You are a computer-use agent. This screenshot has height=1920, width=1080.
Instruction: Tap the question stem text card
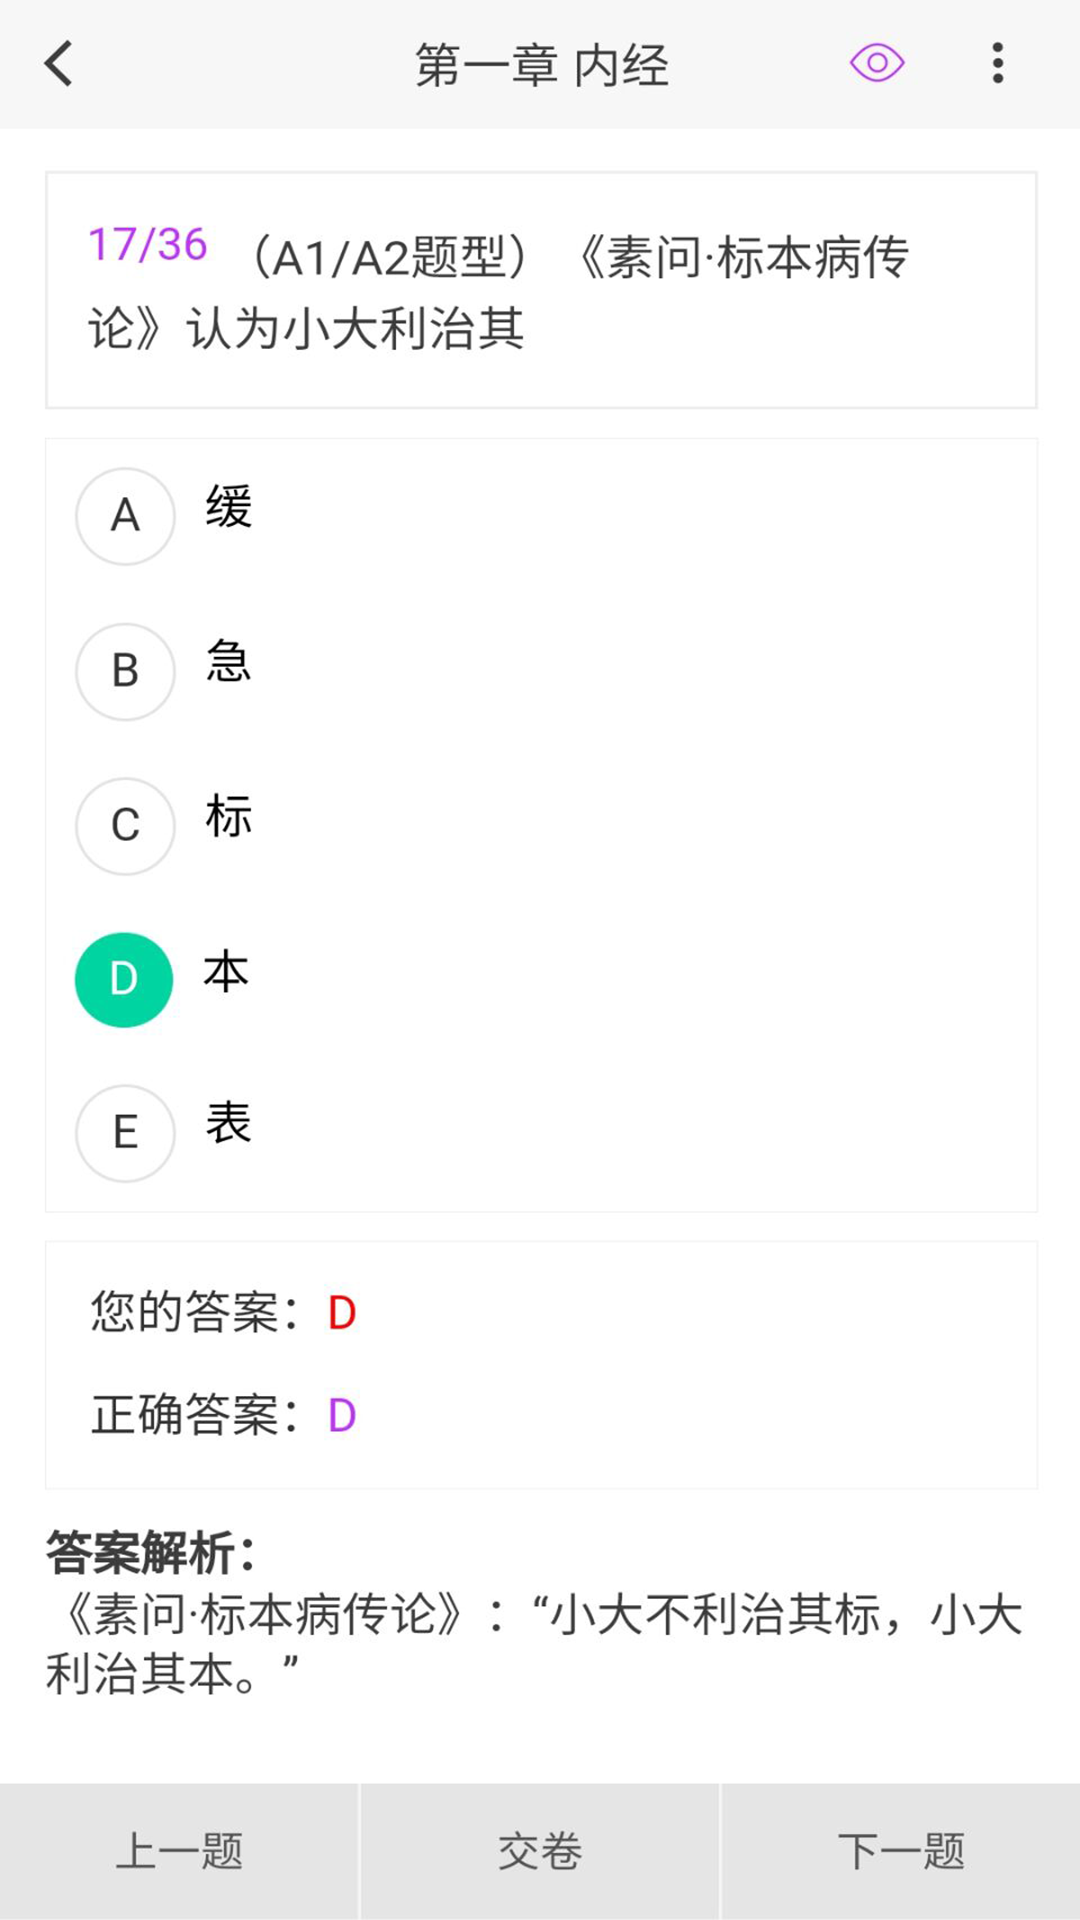(540, 288)
